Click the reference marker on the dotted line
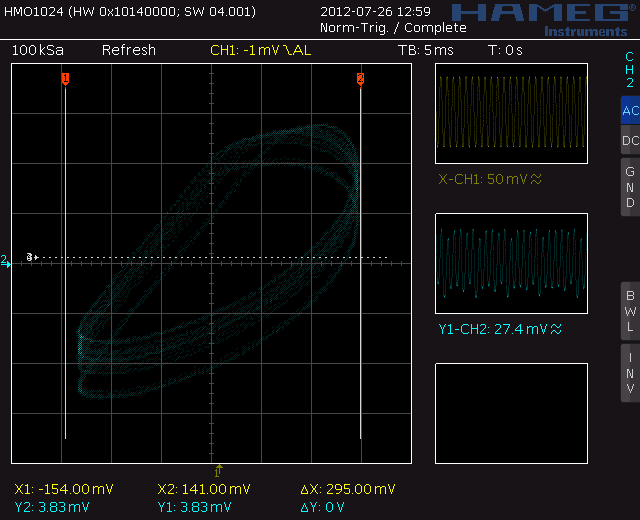 (x=31, y=257)
